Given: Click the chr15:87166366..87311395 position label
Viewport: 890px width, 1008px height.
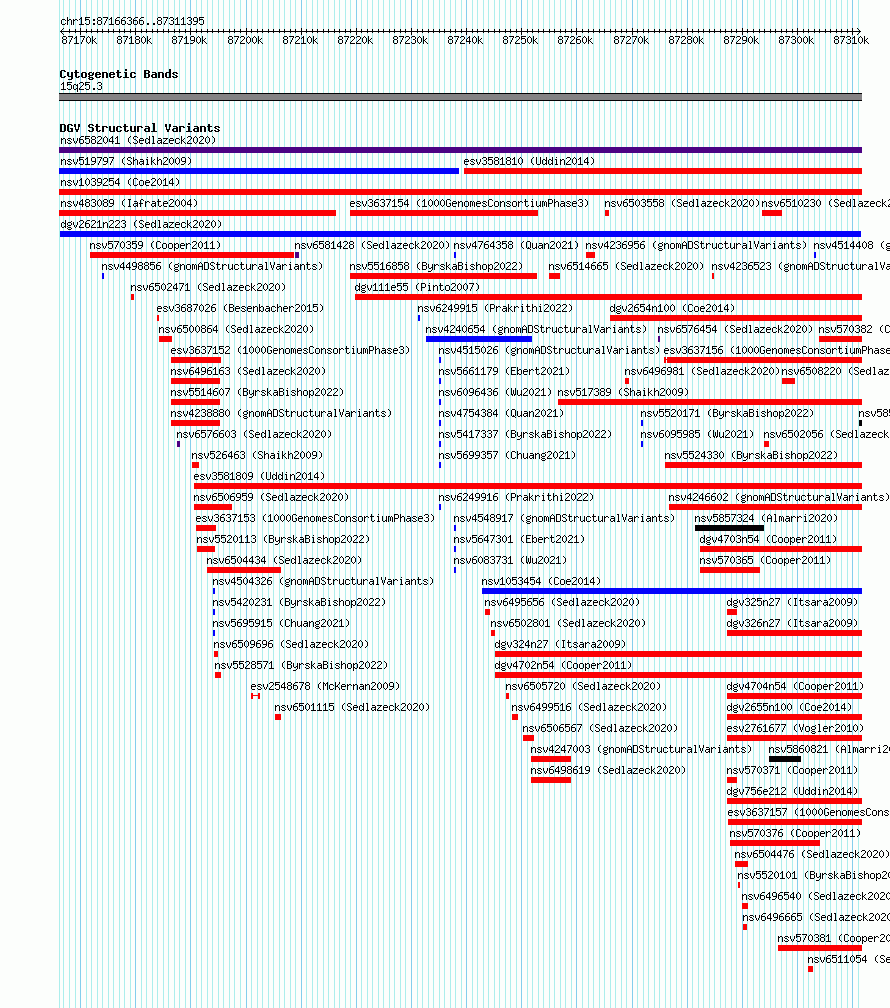Looking at the screenshot, I should [132, 21].
